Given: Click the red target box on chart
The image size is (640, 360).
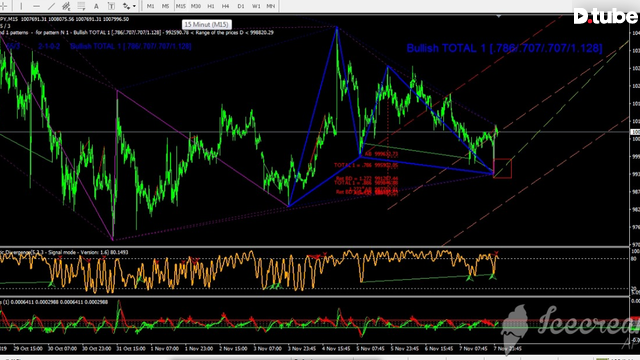Looking at the screenshot, I should tap(502, 168).
